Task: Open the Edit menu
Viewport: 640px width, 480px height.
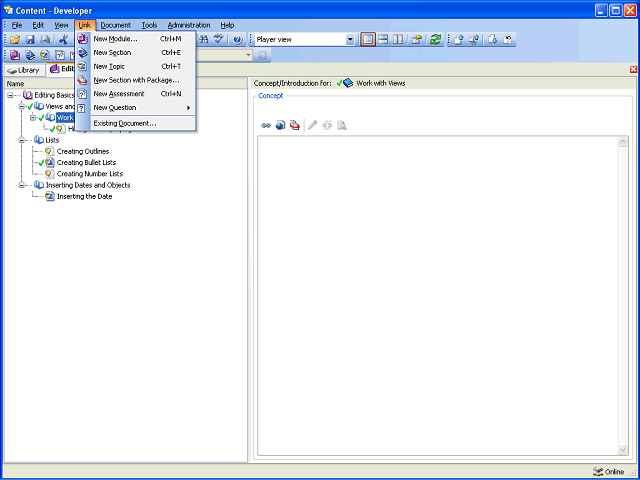Action: 38,25
